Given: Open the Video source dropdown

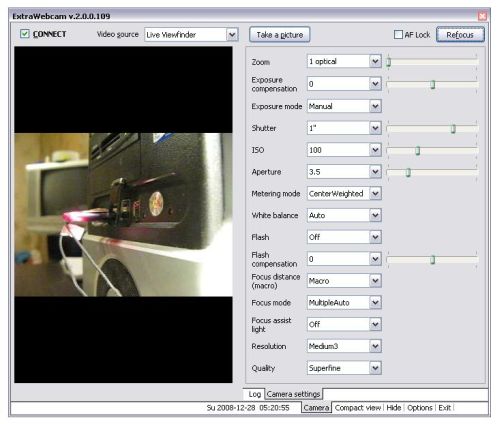Looking at the screenshot, I should [x=191, y=35].
